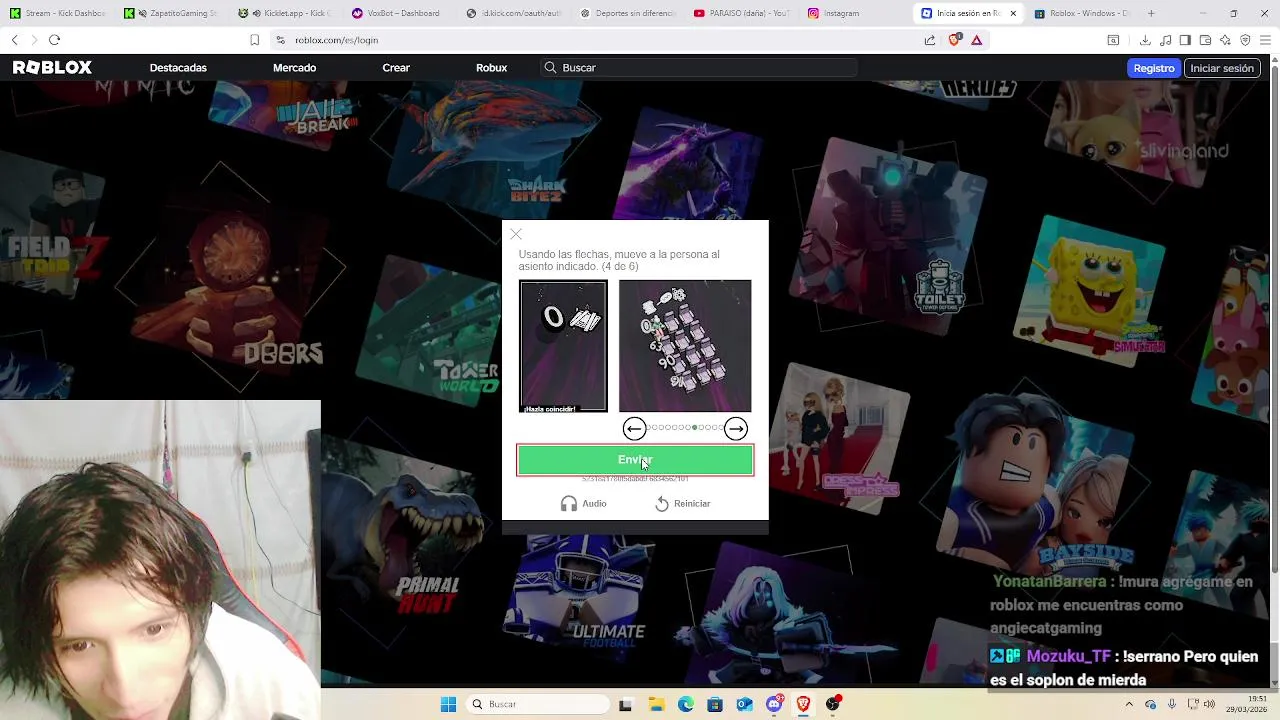Bookmark this page icon

pyautogui.click(x=255, y=40)
